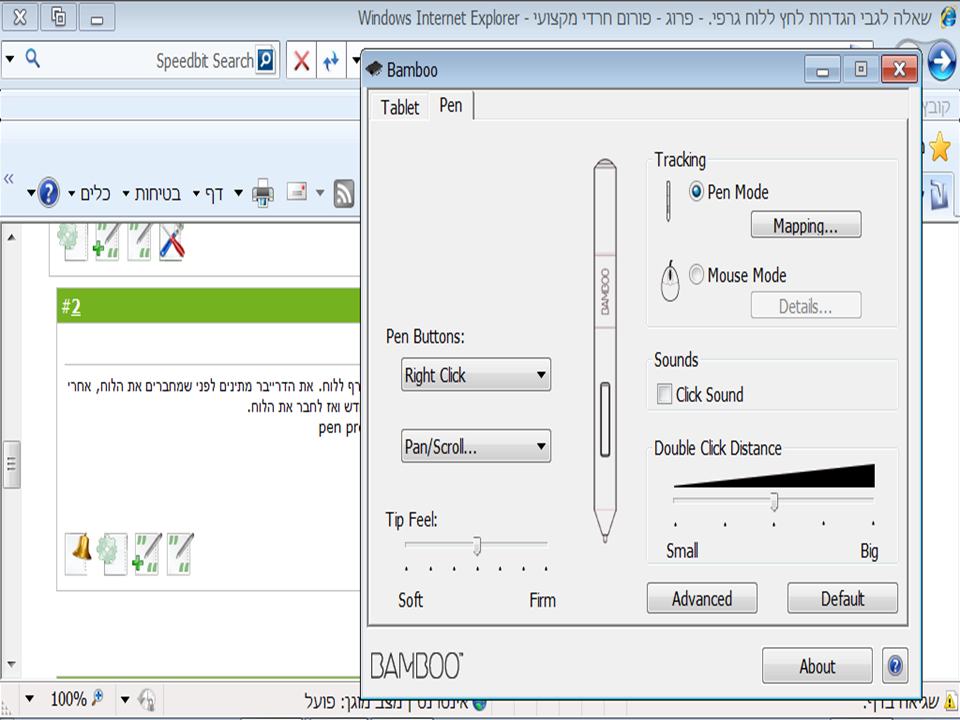The height and width of the screenshot is (720, 960).
Task: Open the protected mode dropdown in the status bar
Action: point(125,699)
